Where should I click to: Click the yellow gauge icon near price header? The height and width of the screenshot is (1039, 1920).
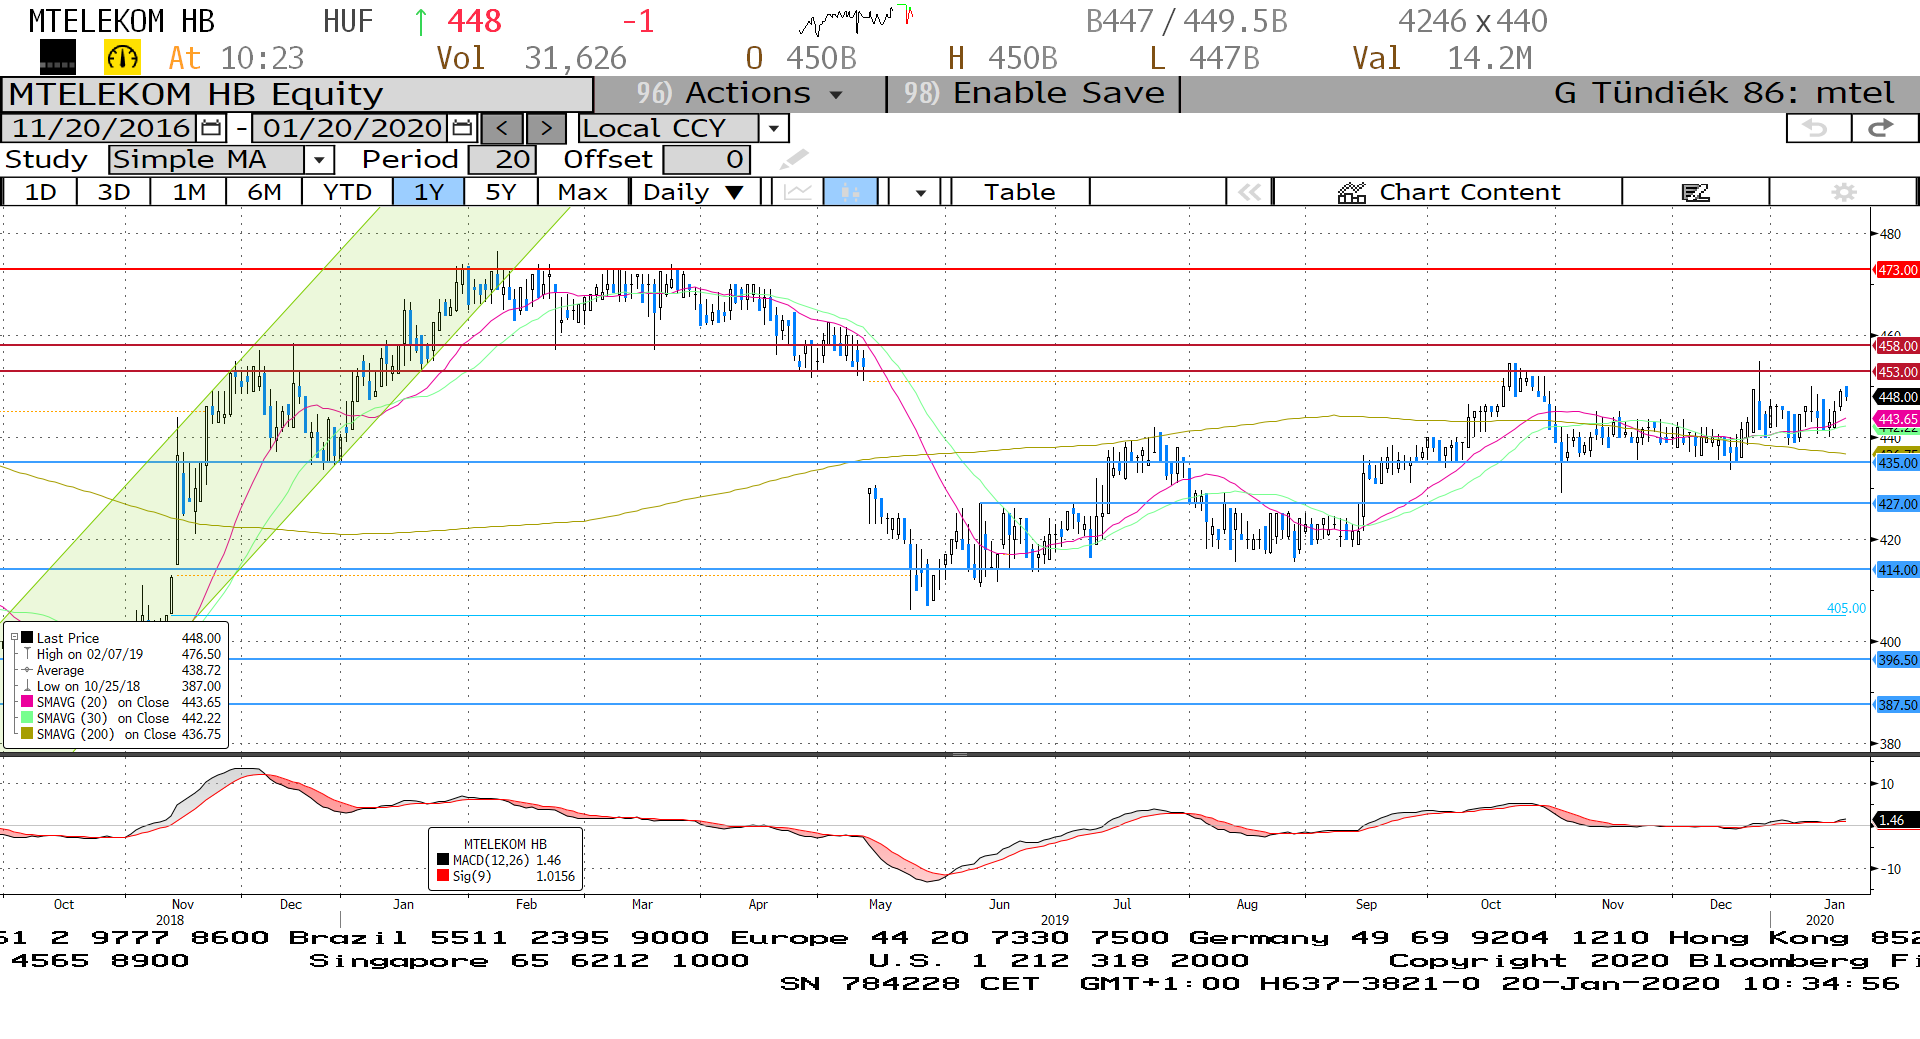pos(123,58)
